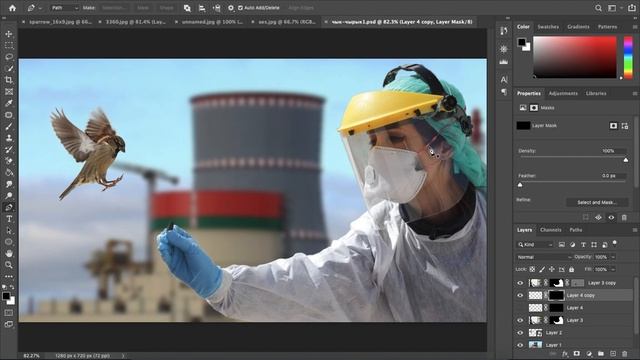Hide Layer 1 visibility eye
Image resolution: width=640 pixels, height=360 pixels.
point(520,345)
